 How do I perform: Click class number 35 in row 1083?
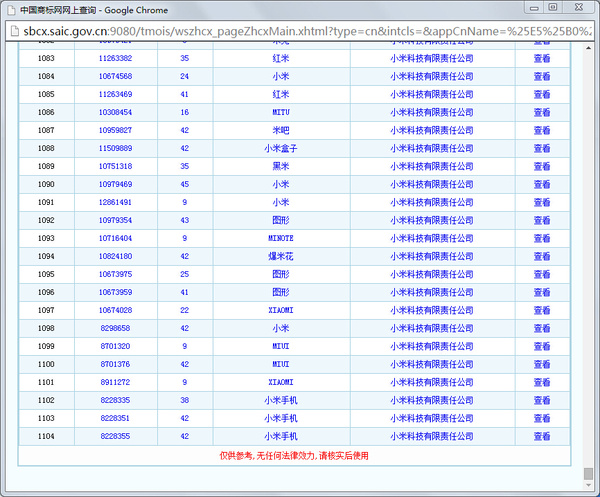pos(185,58)
